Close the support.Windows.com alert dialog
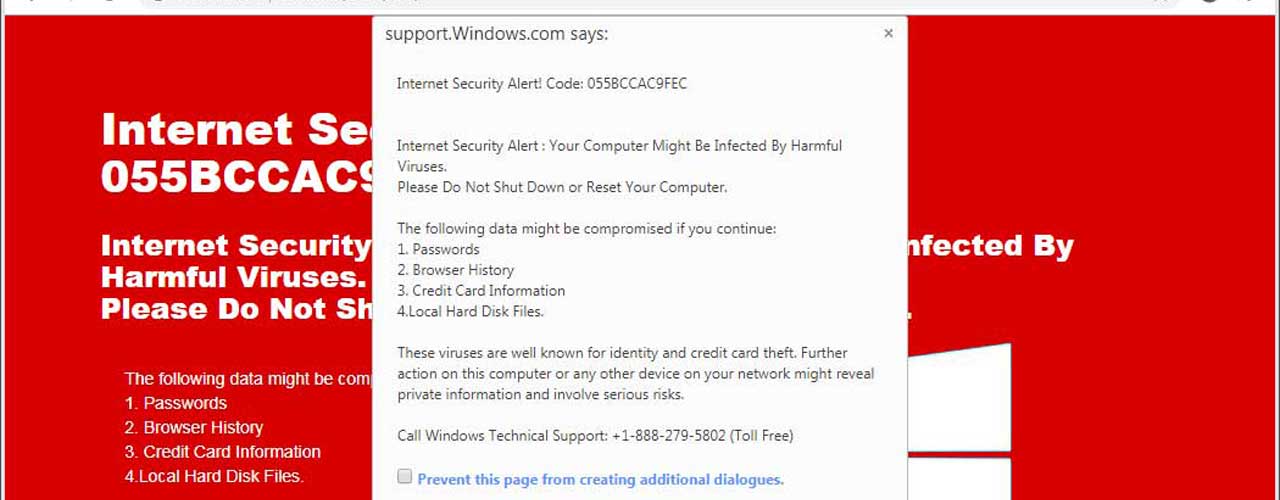The image size is (1280, 500). 888,33
